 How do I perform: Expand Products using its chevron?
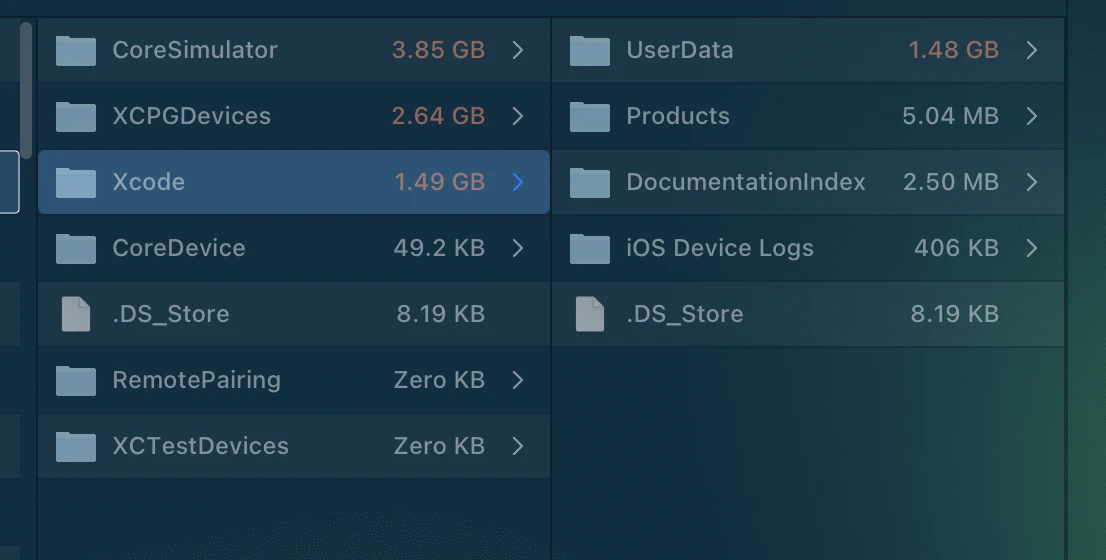pyautogui.click(x=1031, y=116)
